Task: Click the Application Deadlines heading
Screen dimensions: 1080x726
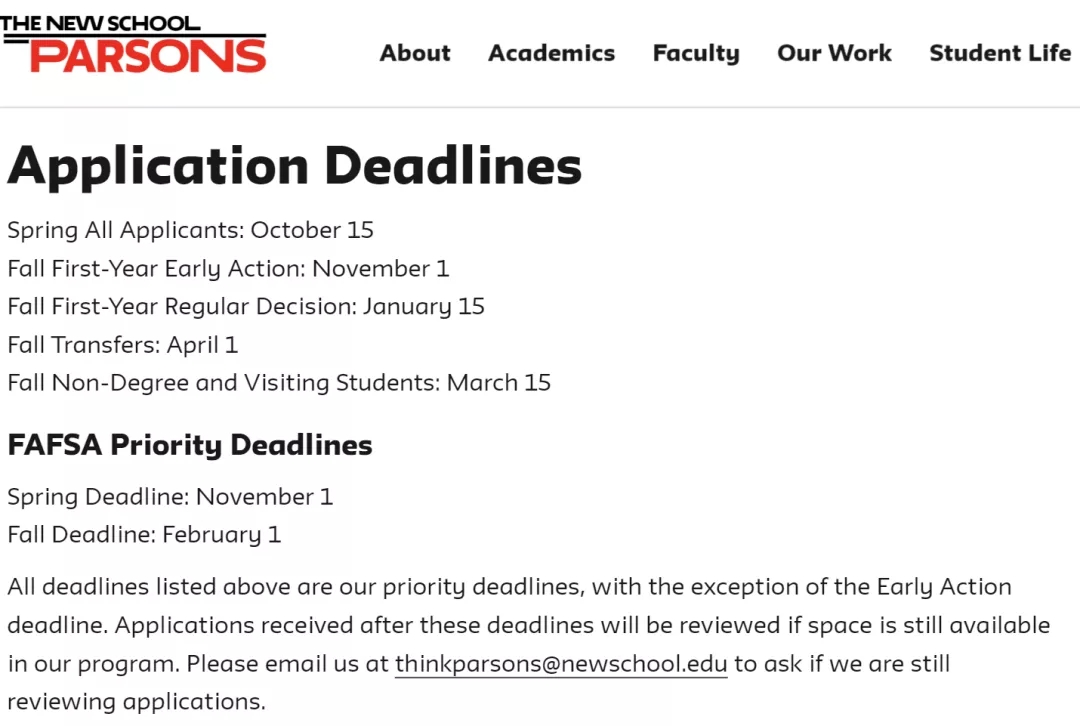Action: pyautogui.click(x=294, y=166)
